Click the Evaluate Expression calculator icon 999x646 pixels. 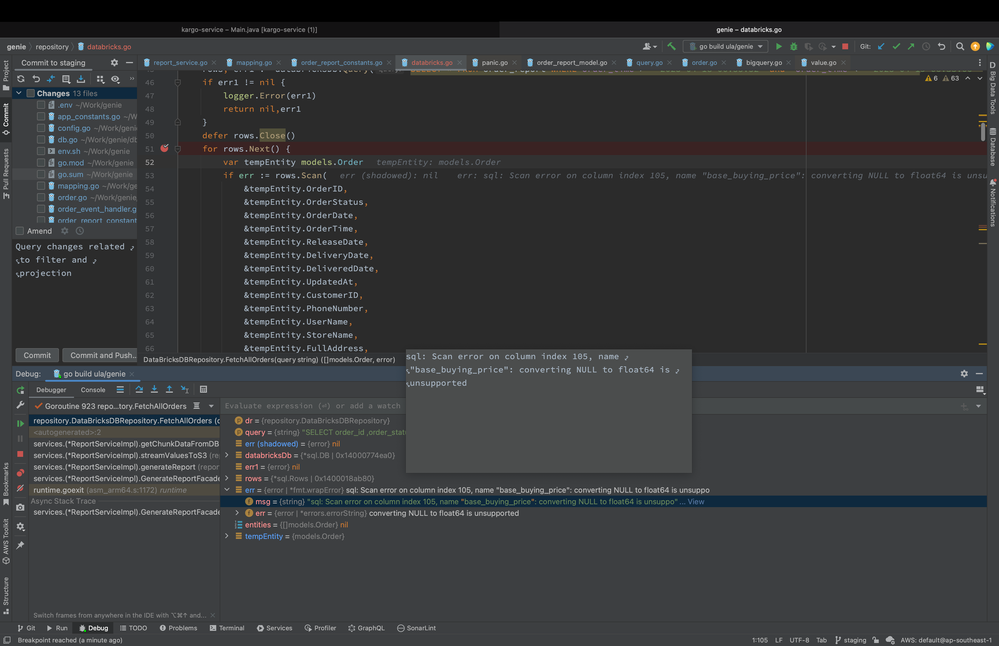coord(203,390)
